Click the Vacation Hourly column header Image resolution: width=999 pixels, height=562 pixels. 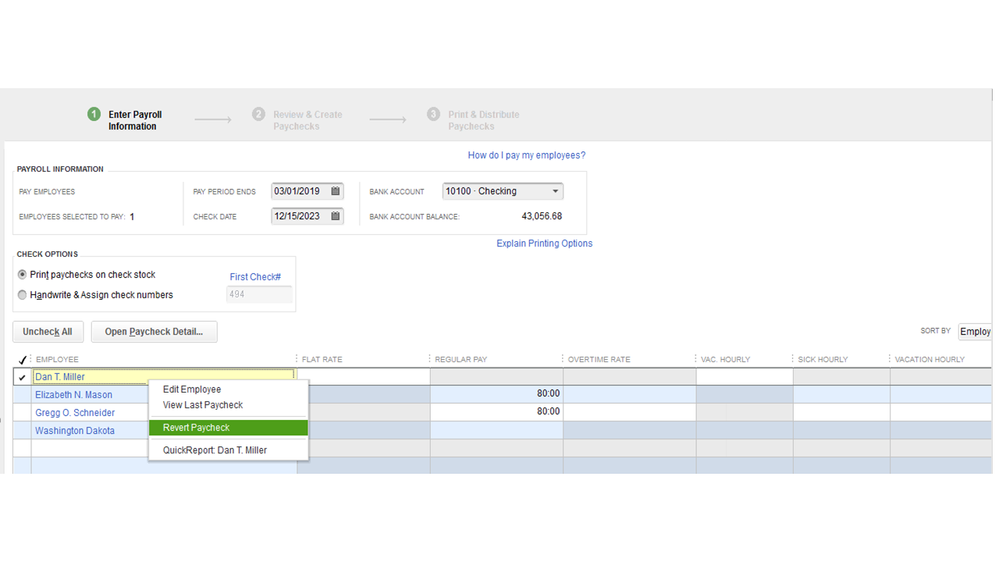tap(930, 359)
